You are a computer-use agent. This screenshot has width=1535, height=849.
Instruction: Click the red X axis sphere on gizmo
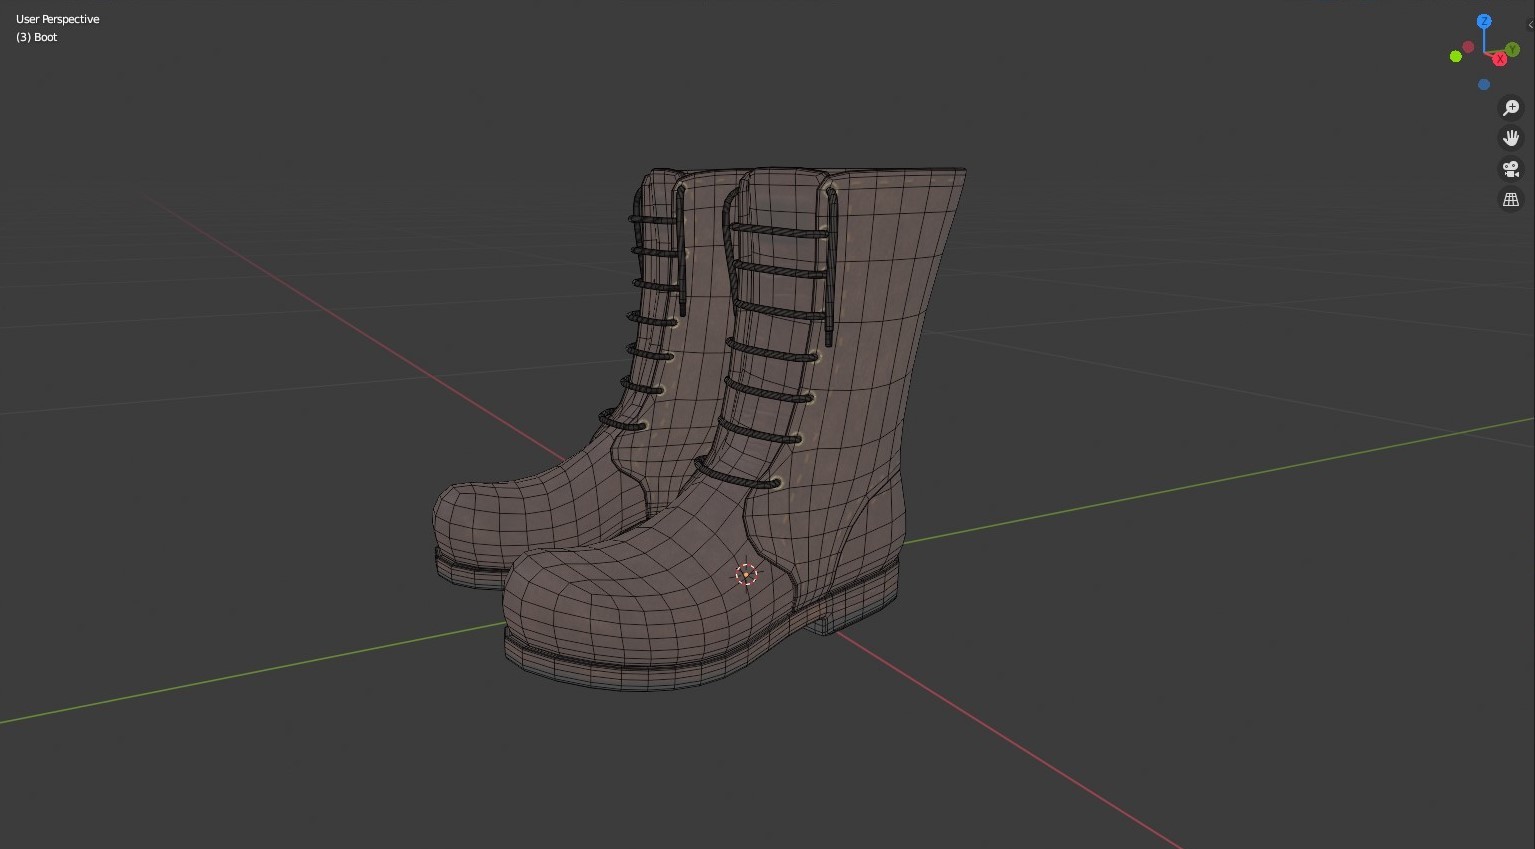[x=1499, y=58]
